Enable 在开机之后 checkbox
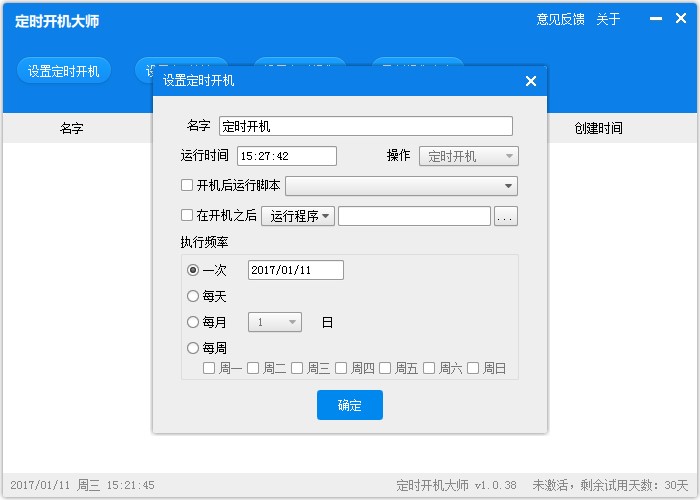The image size is (700, 500). pyautogui.click(x=187, y=216)
